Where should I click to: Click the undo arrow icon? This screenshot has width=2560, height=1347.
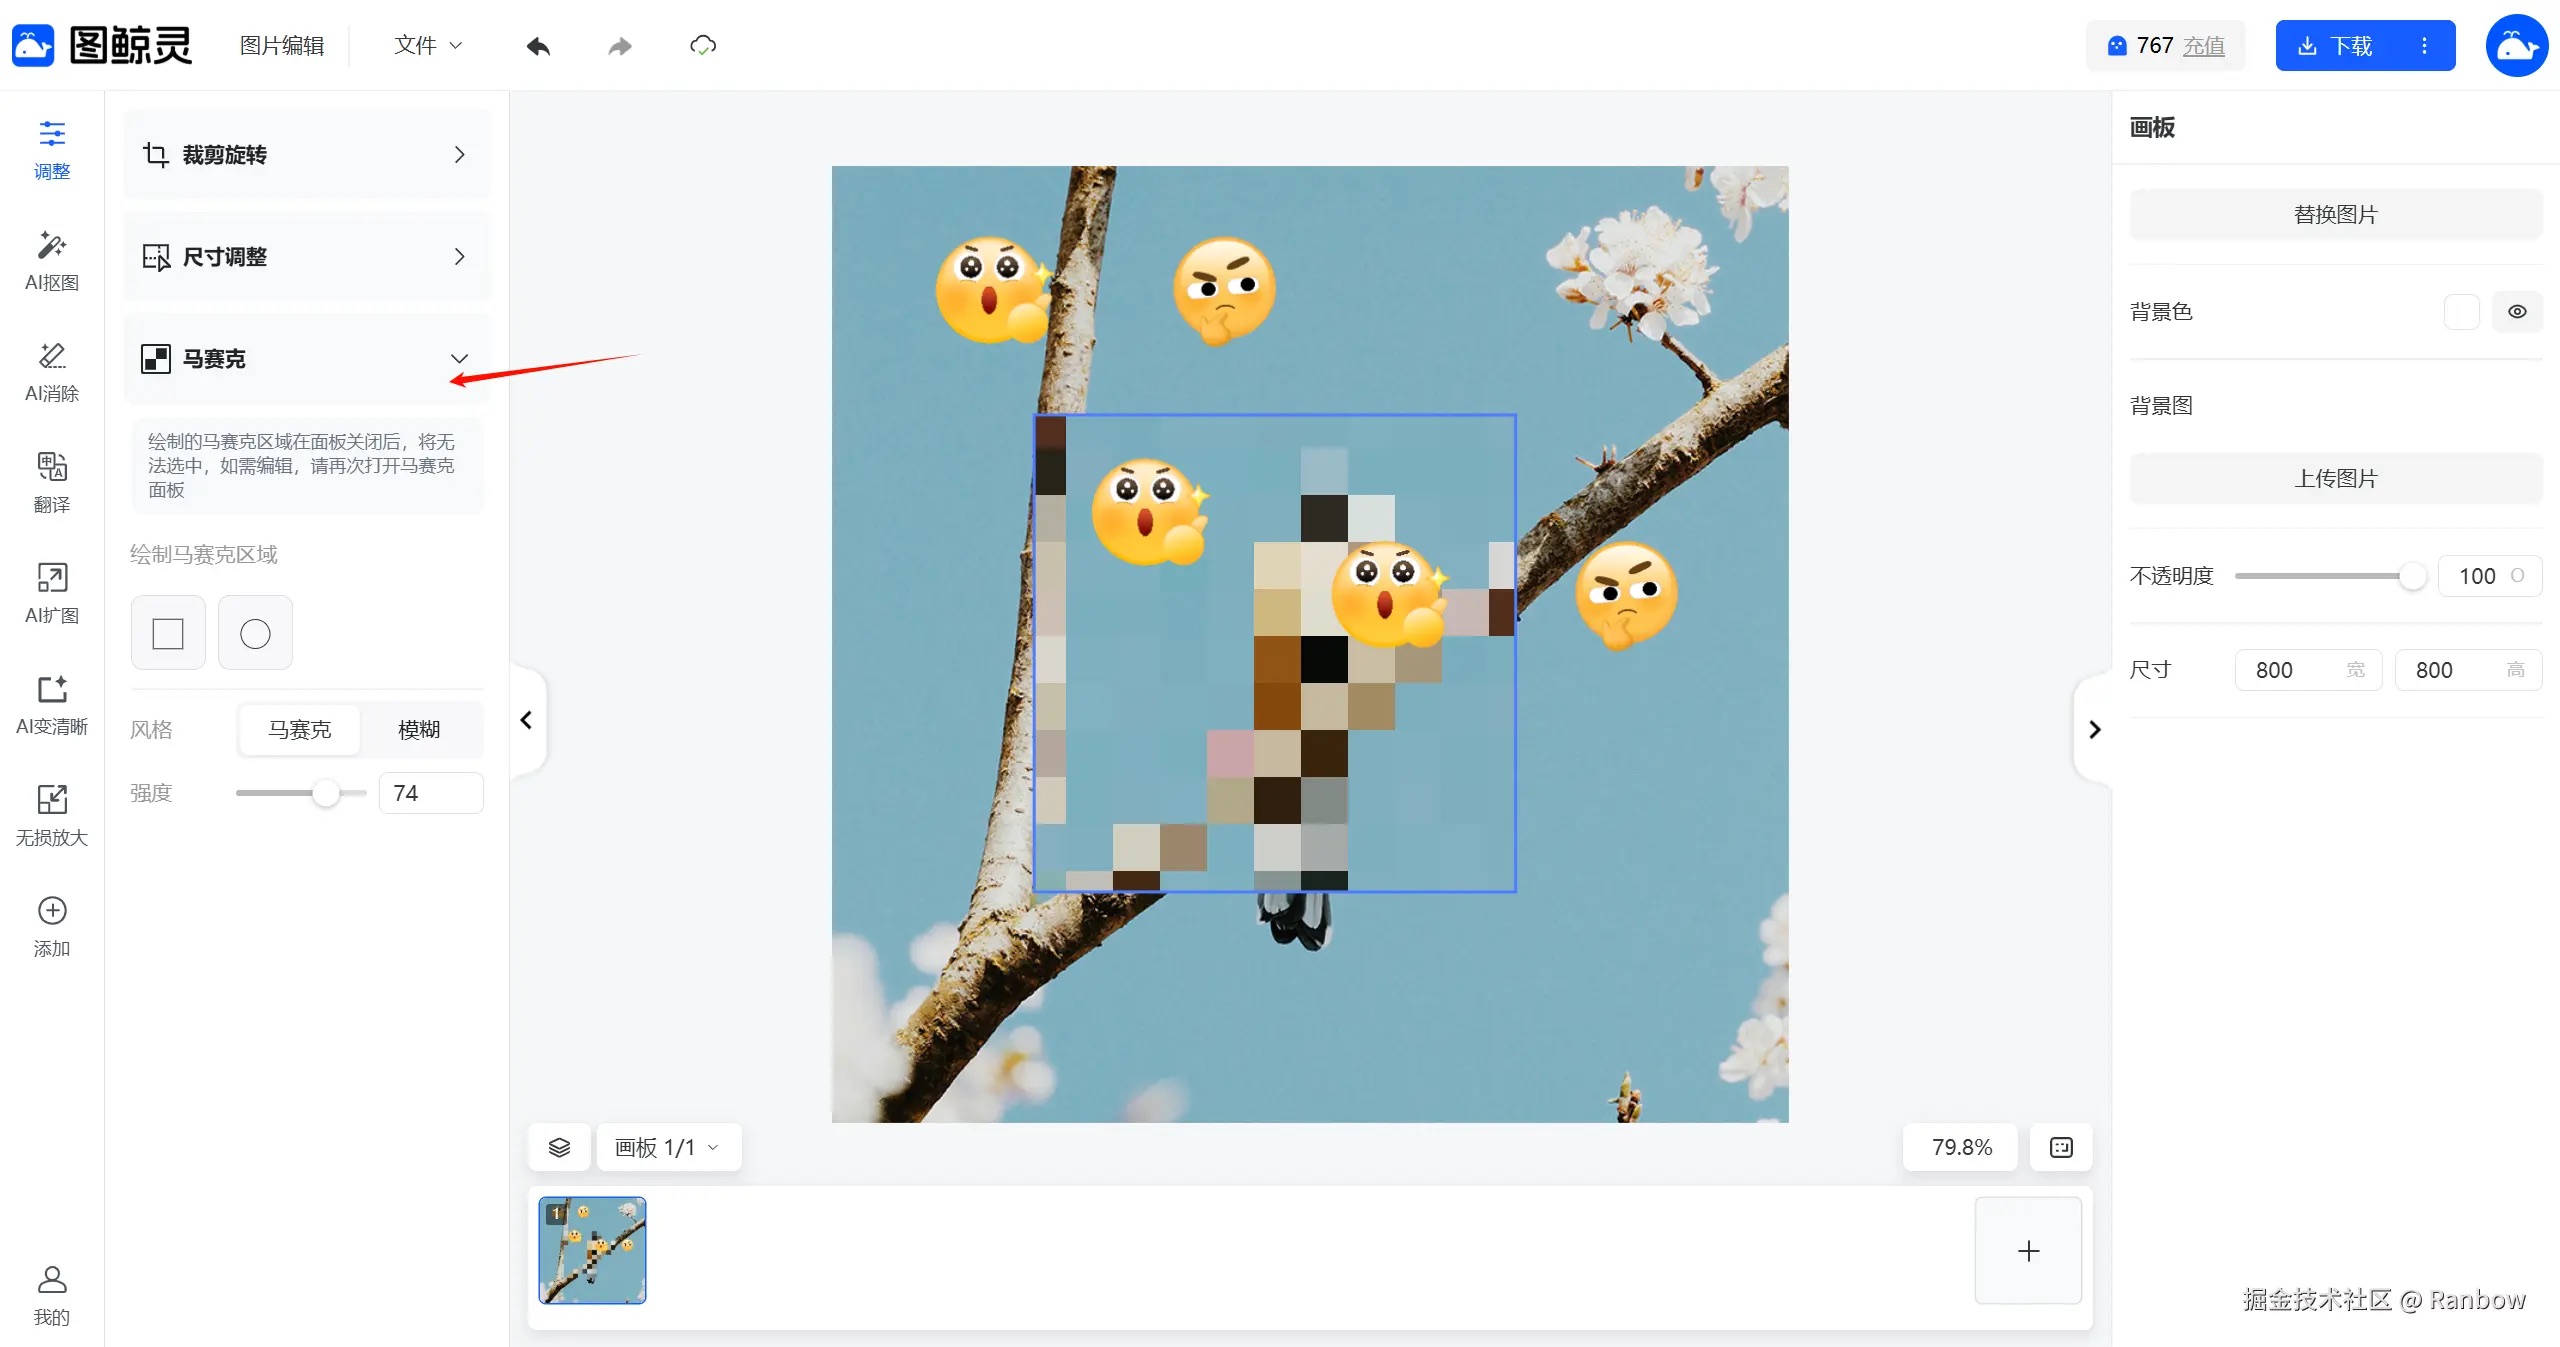[x=538, y=46]
